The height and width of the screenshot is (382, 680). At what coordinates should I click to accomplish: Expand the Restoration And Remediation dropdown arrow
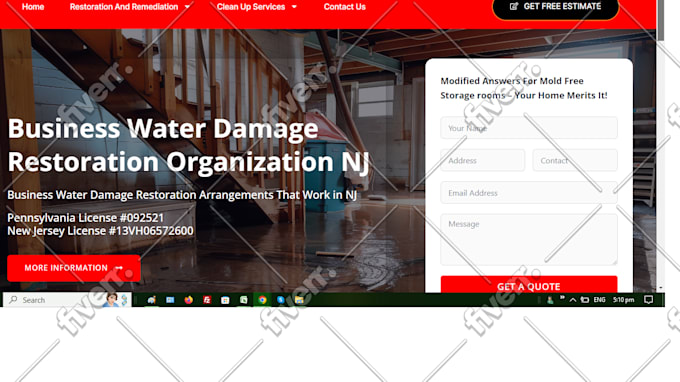click(x=187, y=7)
